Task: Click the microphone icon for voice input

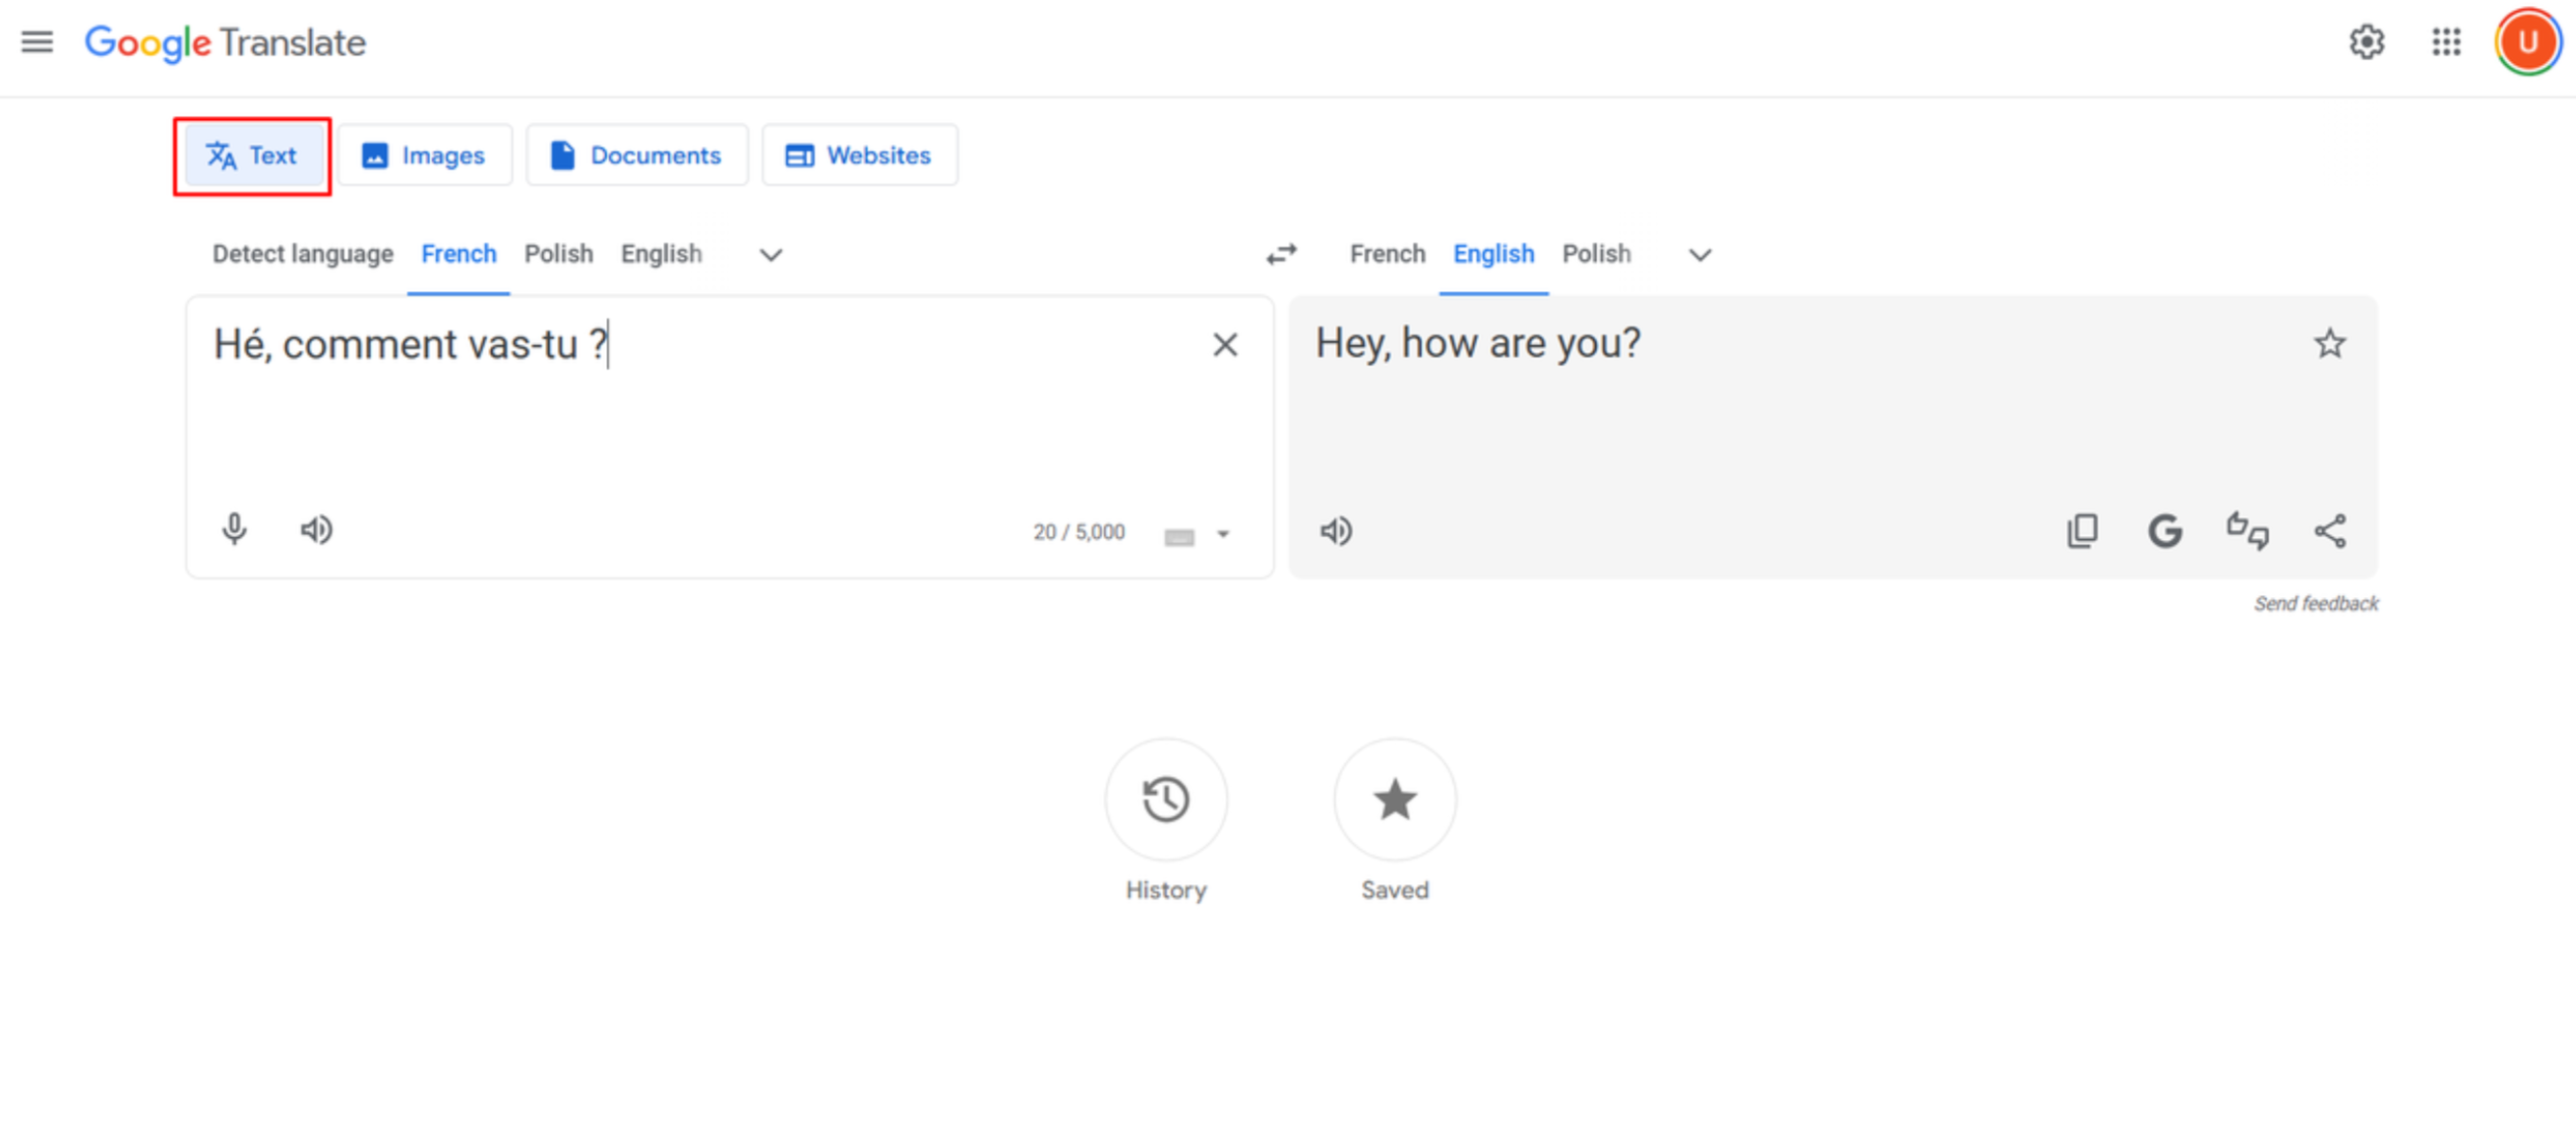Action: 234,530
